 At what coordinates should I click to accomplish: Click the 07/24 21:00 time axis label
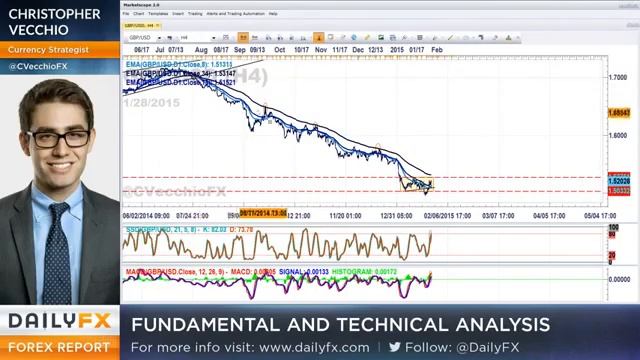[192, 216]
